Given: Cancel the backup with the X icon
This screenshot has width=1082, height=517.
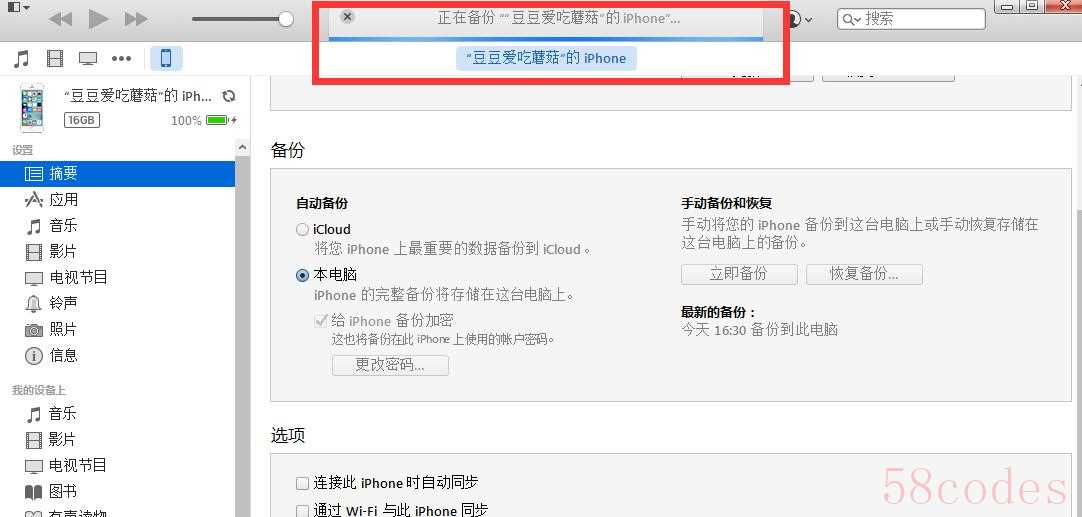Looking at the screenshot, I should 348,17.
